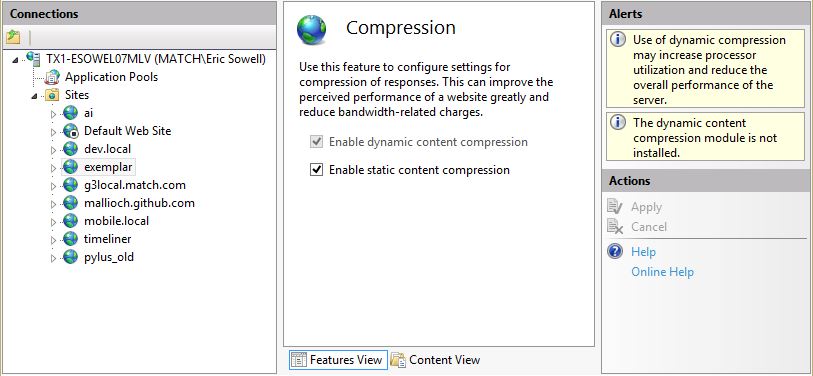Select the mallioch.github.com site
The width and height of the screenshot is (813, 376).
139,203
